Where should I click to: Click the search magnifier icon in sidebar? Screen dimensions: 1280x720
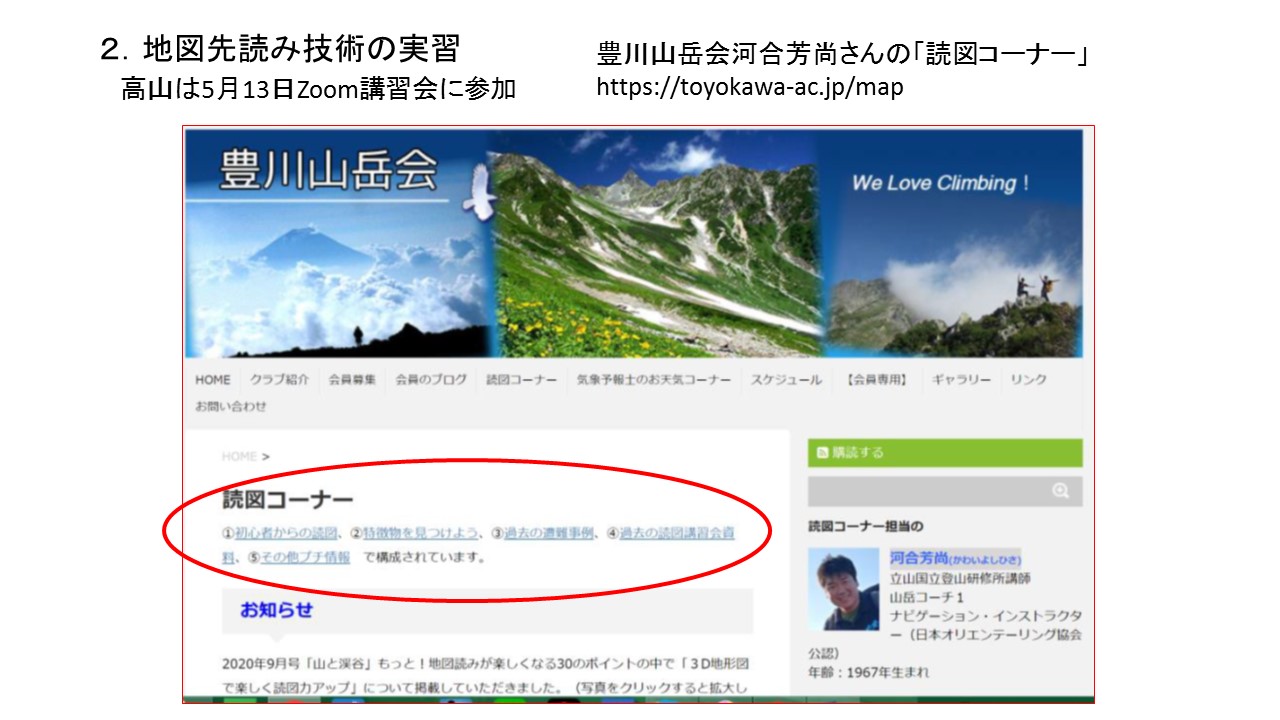pyautogui.click(x=1060, y=491)
